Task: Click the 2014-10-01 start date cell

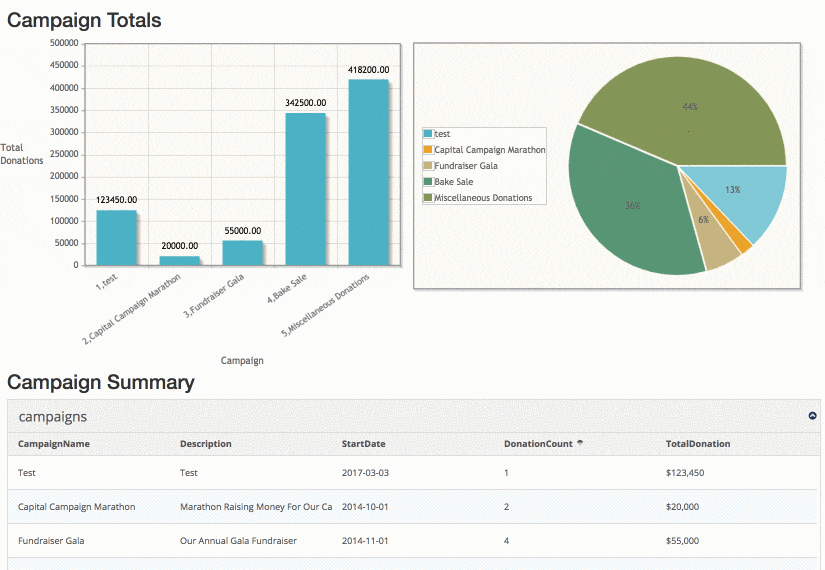Action: click(365, 507)
